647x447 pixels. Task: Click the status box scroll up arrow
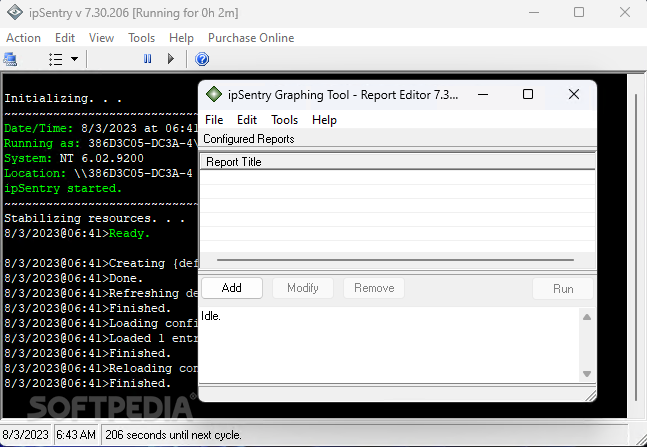(x=587, y=317)
